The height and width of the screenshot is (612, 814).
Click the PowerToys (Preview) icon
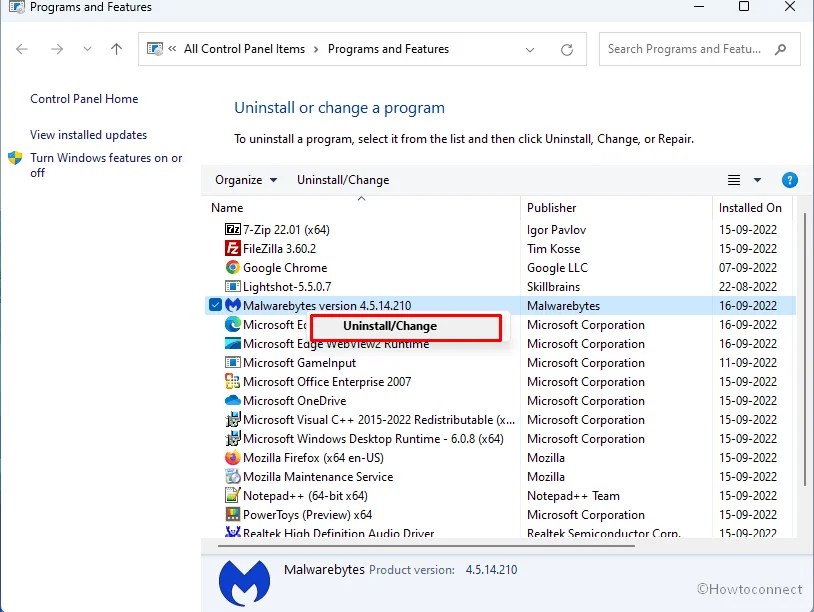(x=231, y=514)
